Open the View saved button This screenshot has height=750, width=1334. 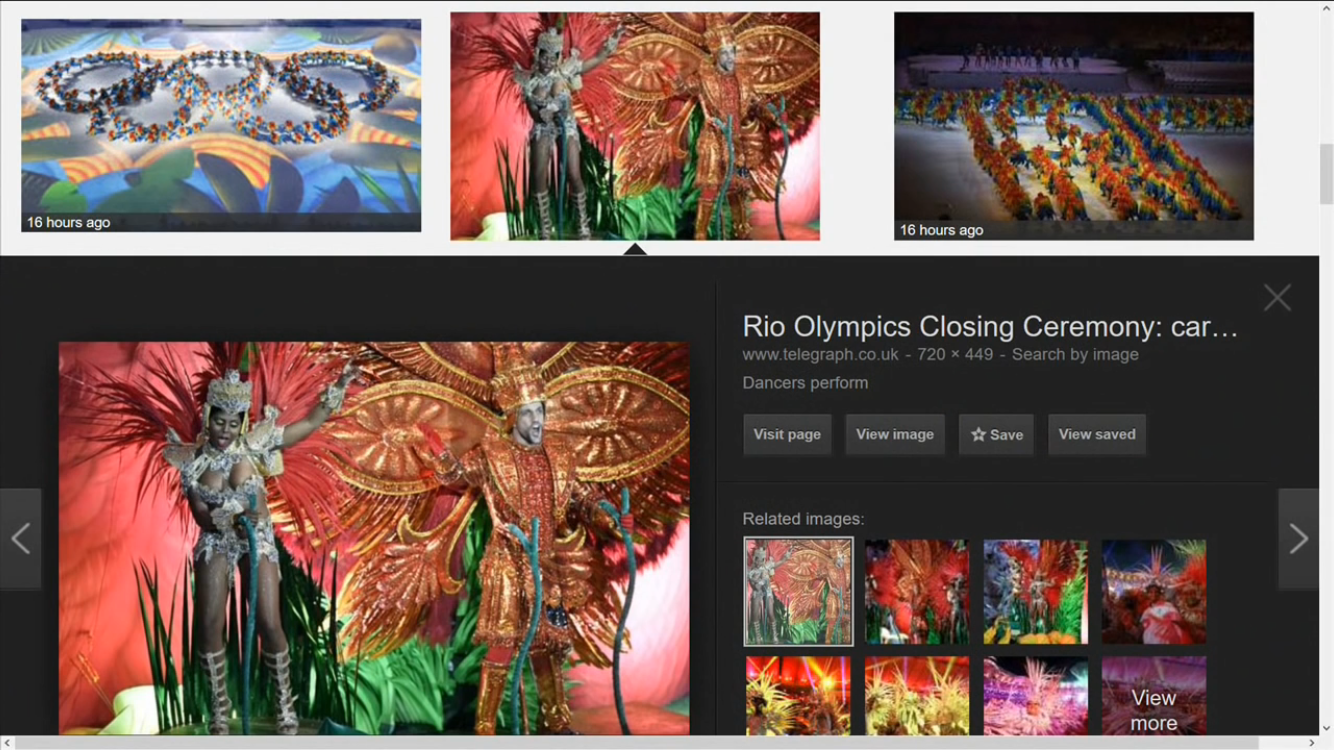[x=1097, y=435]
